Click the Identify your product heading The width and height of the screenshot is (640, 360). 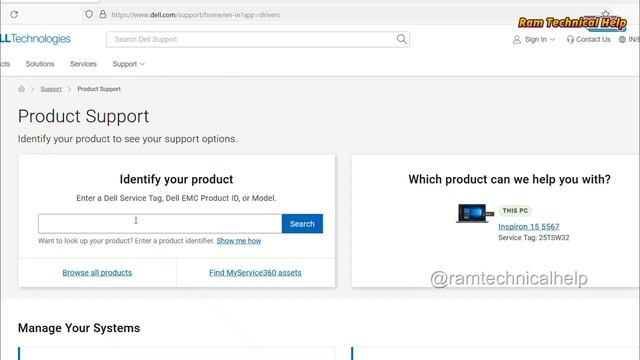coord(176,179)
